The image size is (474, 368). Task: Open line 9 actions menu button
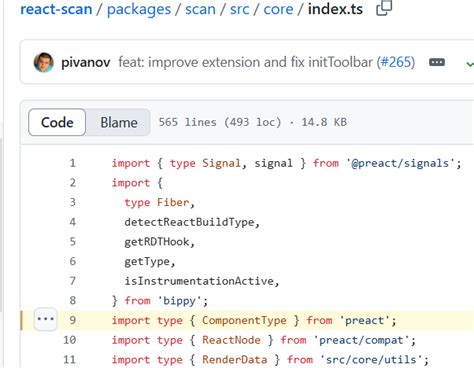click(x=46, y=319)
